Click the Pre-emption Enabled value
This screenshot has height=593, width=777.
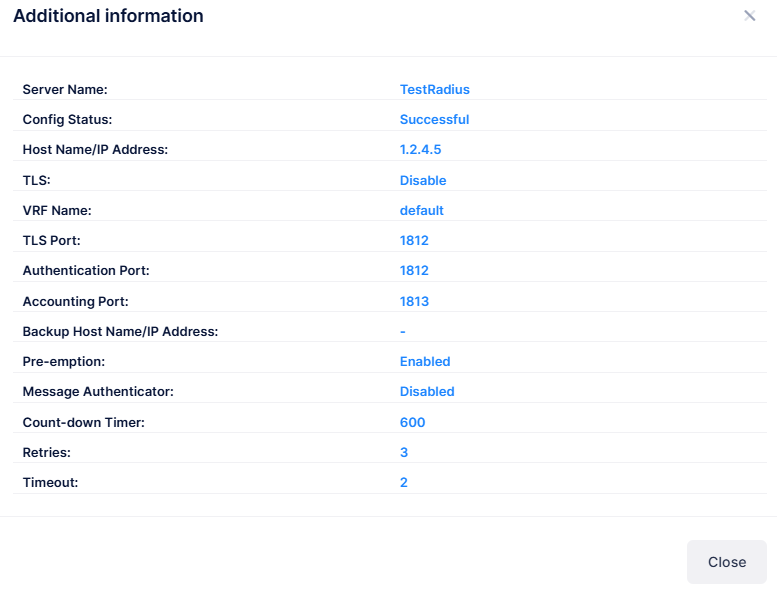(425, 361)
